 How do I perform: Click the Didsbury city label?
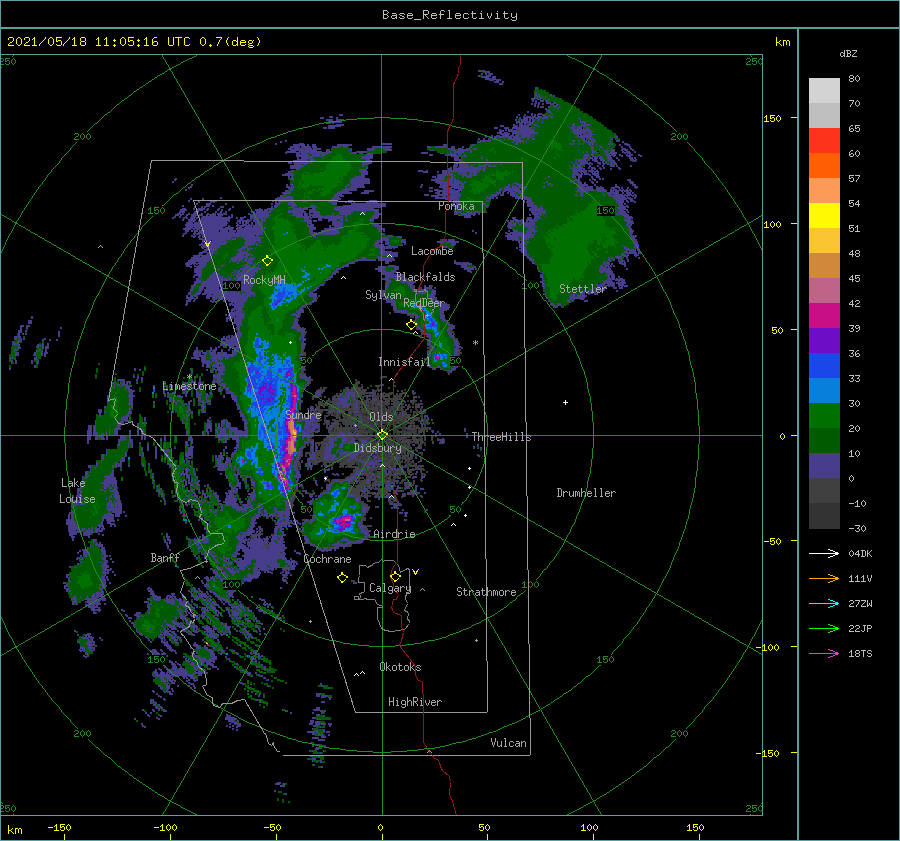(377, 448)
